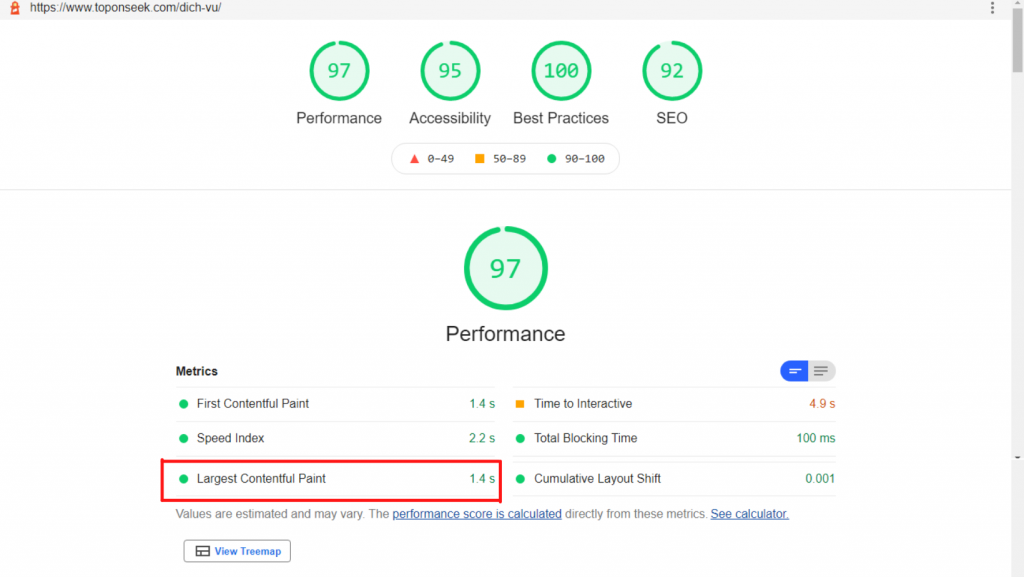
Task: Click the Accessibility score gauge showing 95
Action: tap(450, 71)
